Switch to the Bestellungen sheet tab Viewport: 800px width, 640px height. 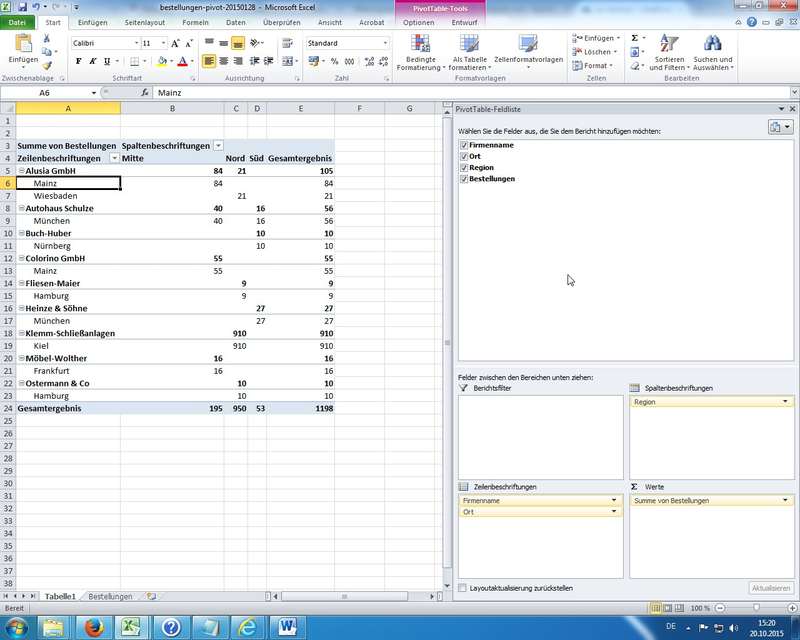(x=110, y=596)
